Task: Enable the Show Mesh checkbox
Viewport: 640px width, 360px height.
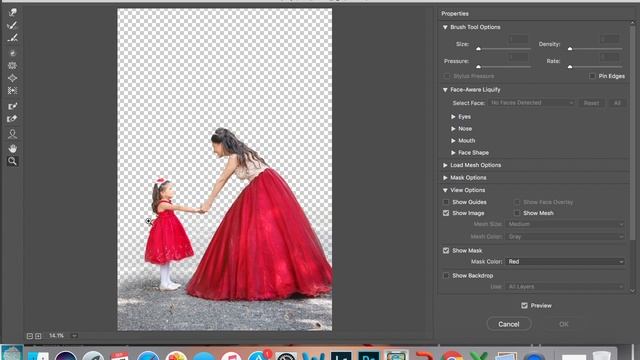Action: [517, 213]
